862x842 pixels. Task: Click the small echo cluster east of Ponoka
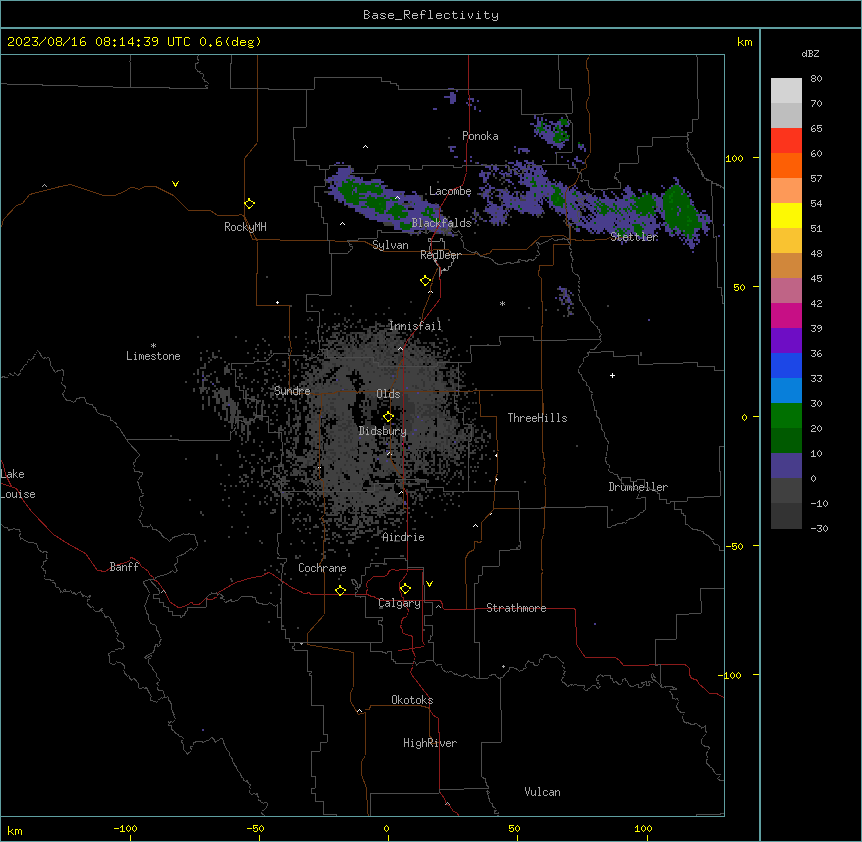(553, 132)
